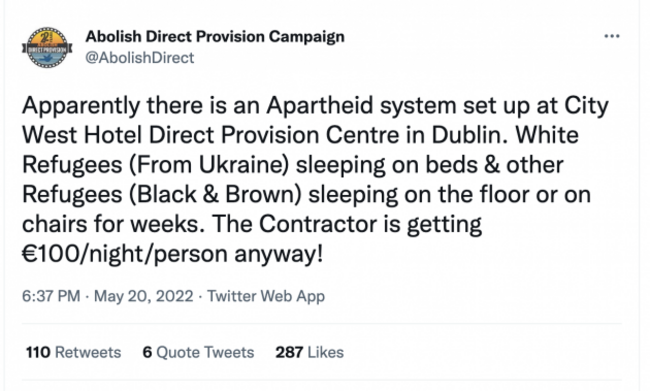The image size is (650, 391).
Task: Open the tweet's three-dot more options menu
Action: 612,36
